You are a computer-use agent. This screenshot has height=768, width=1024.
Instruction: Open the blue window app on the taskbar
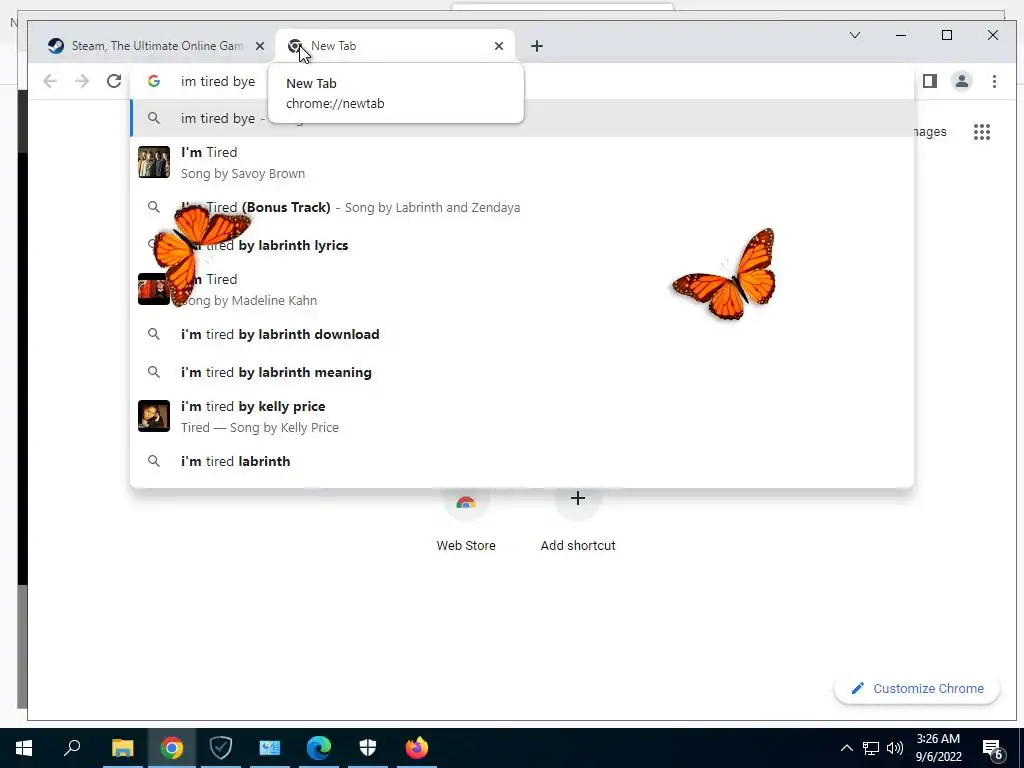270,748
